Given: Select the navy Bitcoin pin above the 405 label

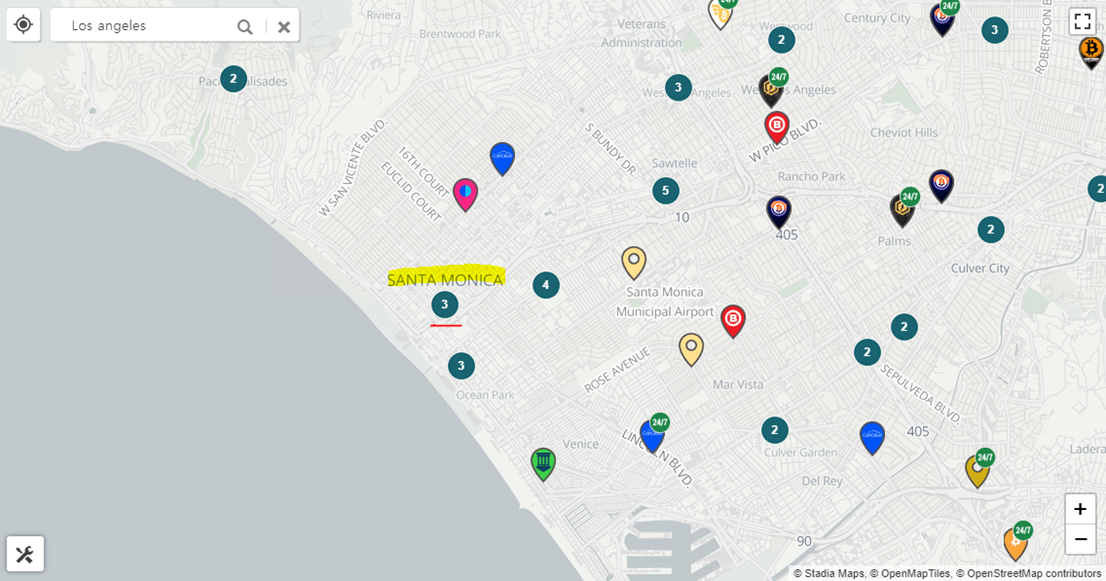Looking at the screenshot, I should pyautogui.click(x=779, y=212).
